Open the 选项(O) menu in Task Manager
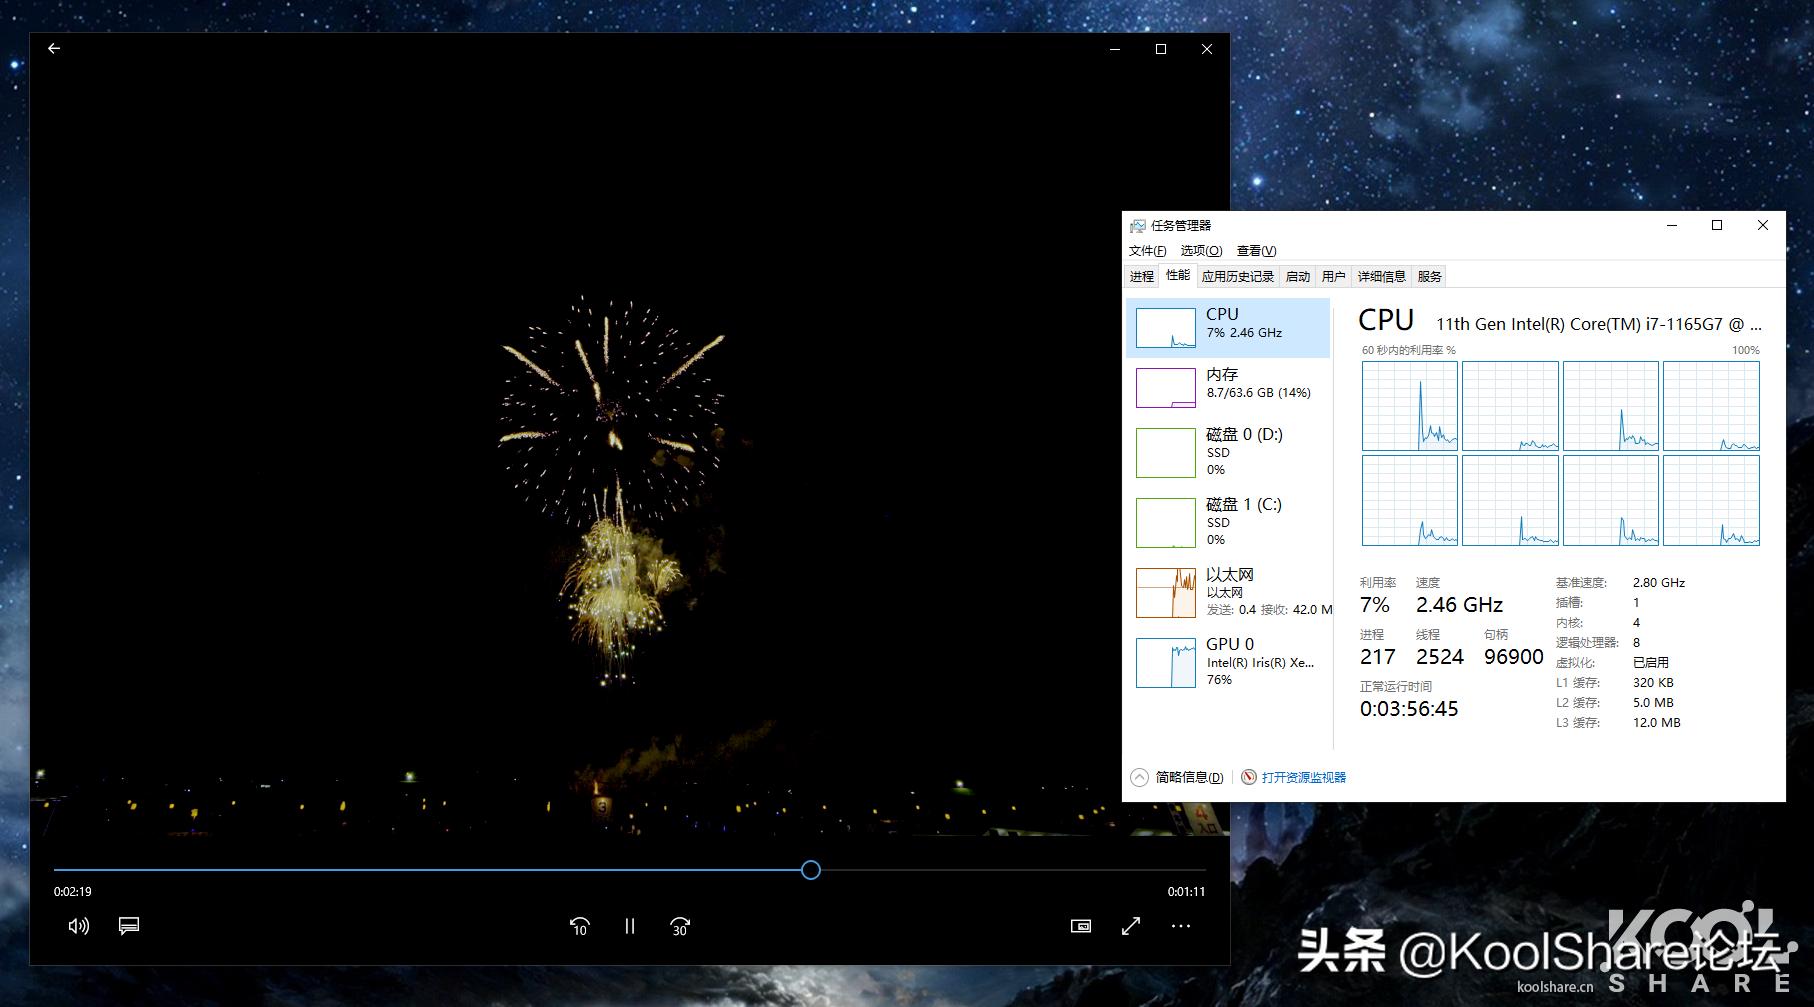This screenshot has width=1814, height=1007. [x=1201, y=251]
